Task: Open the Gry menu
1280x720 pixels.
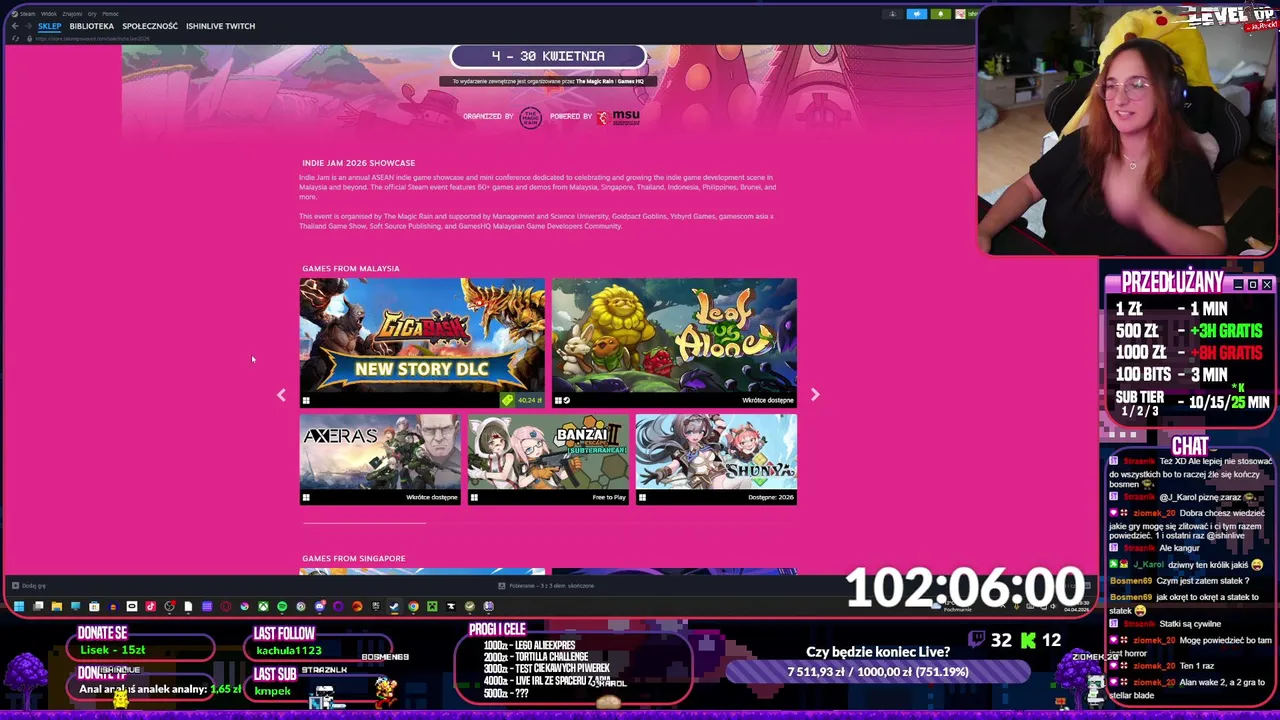Action: pyautogui.click(x=92, y=14)
